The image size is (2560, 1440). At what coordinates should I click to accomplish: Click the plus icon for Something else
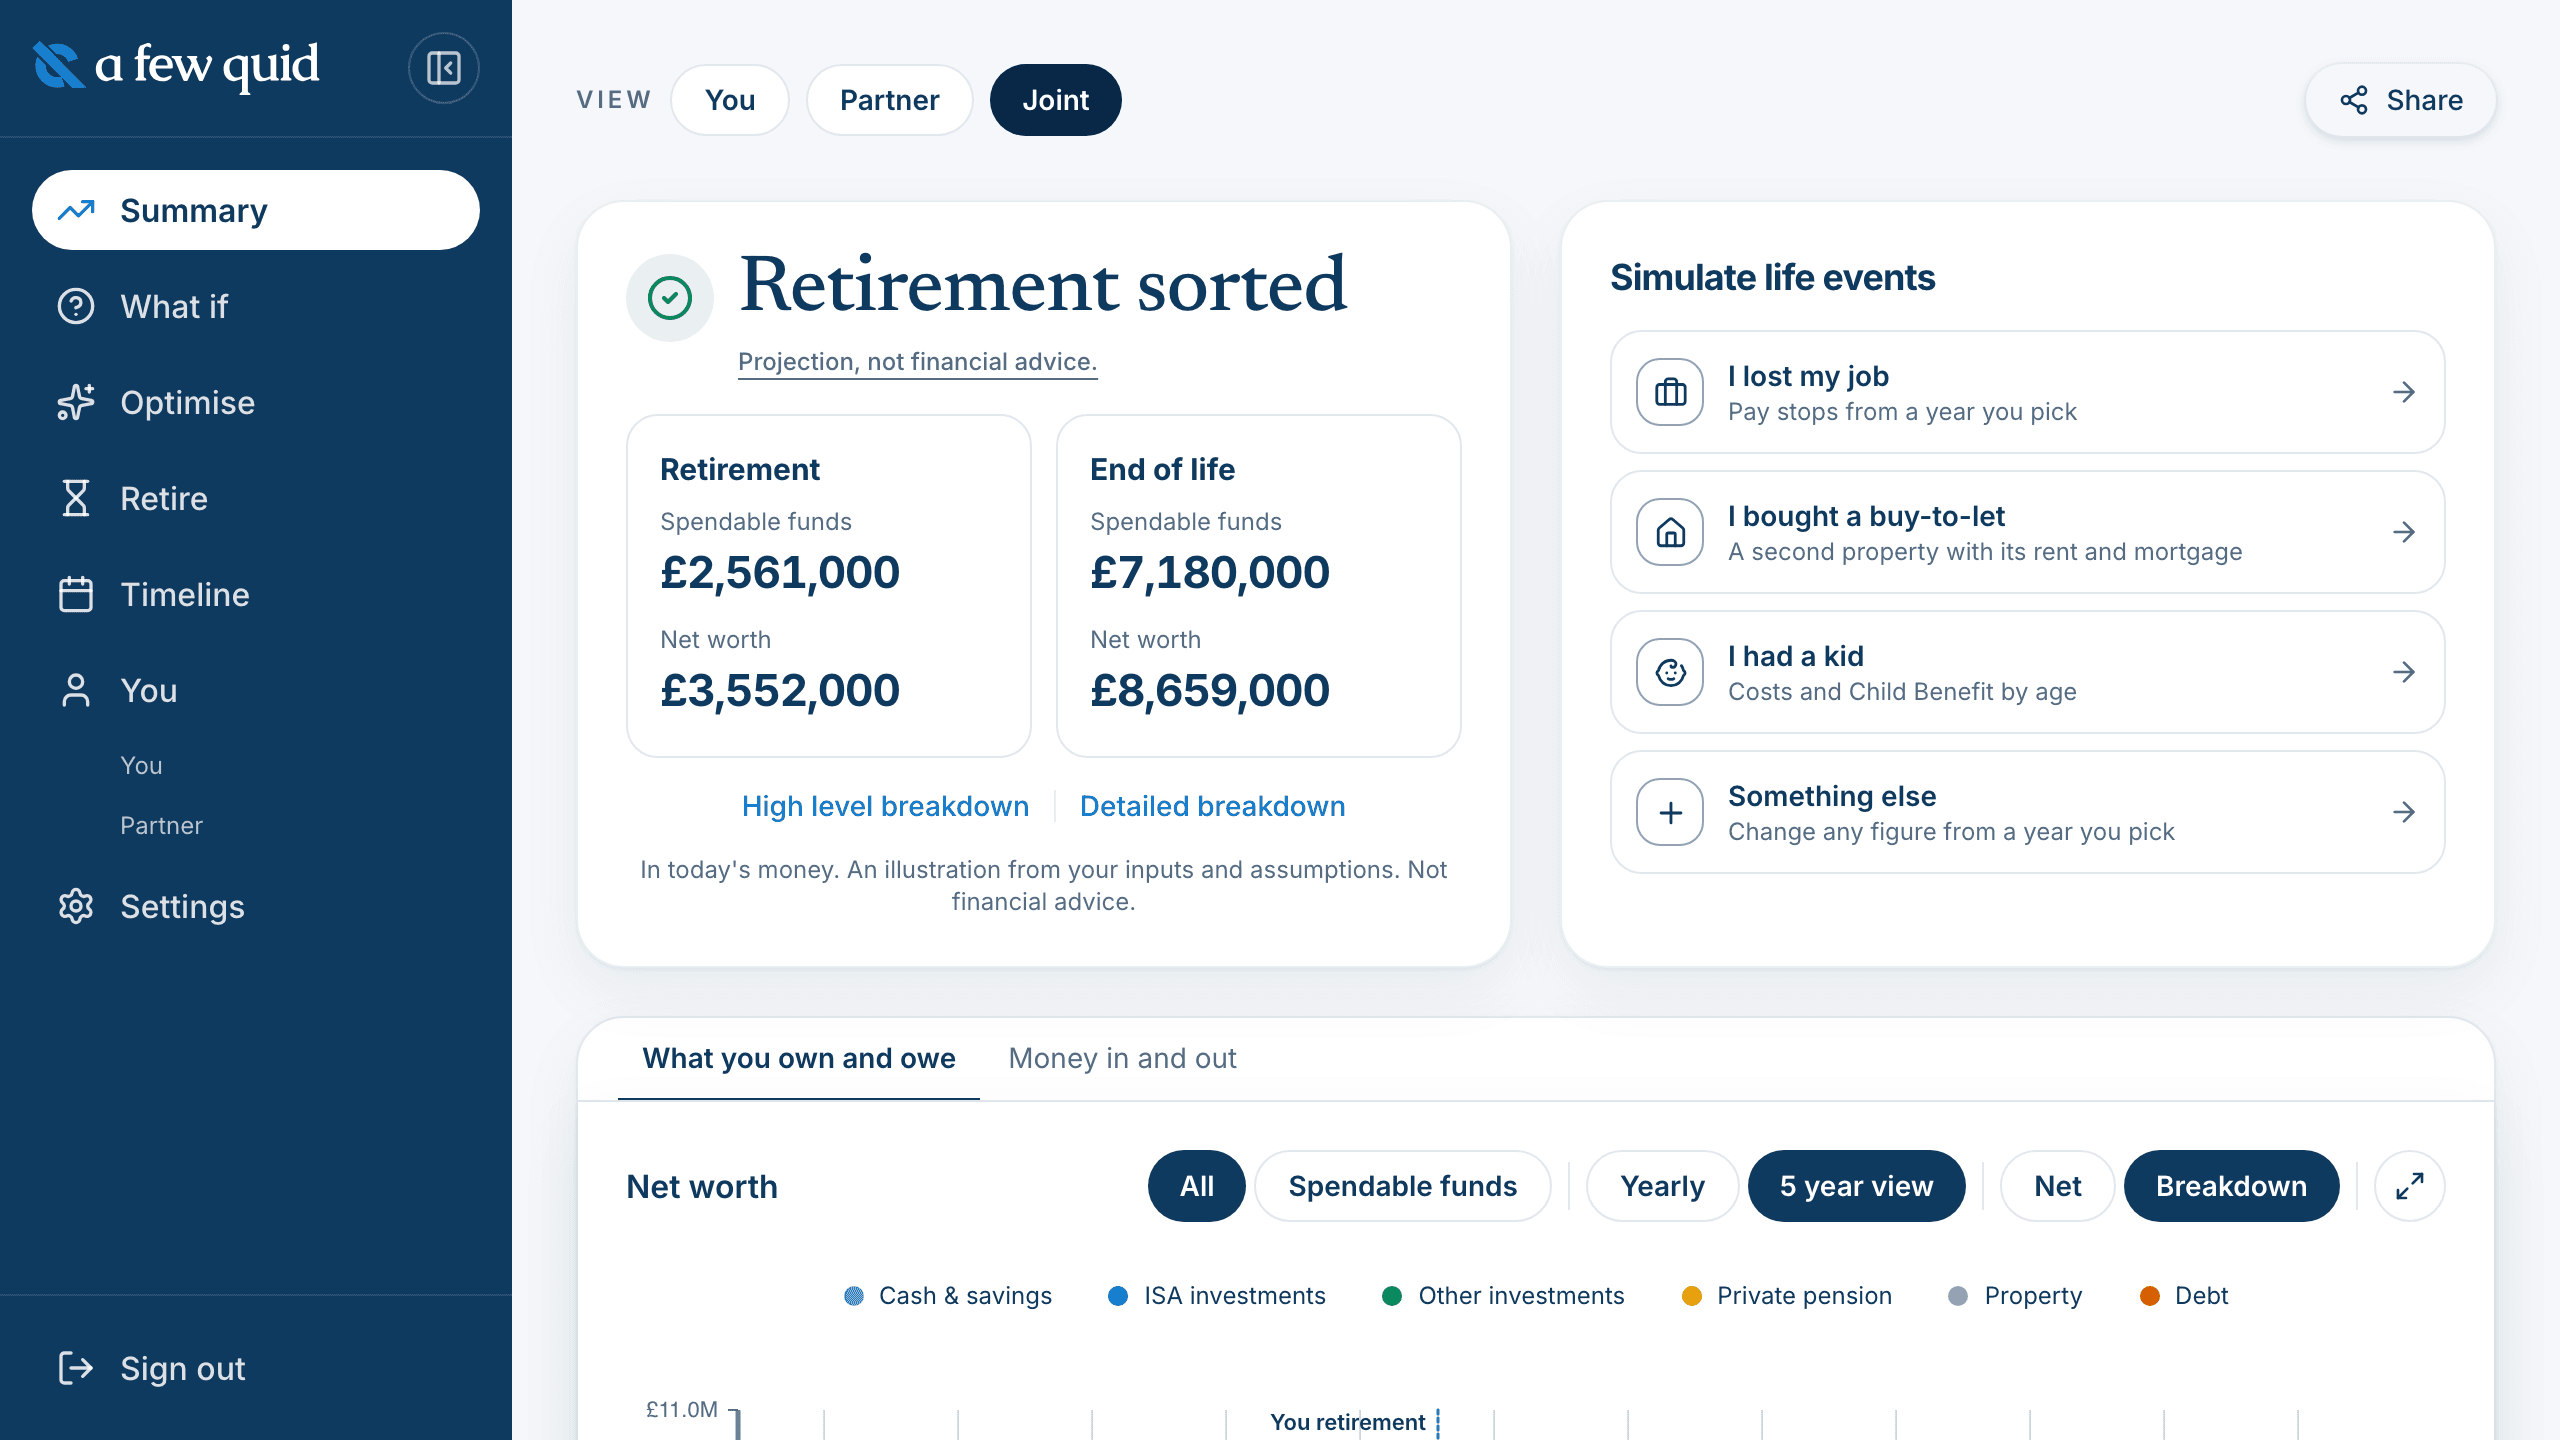coord(1670,812)
